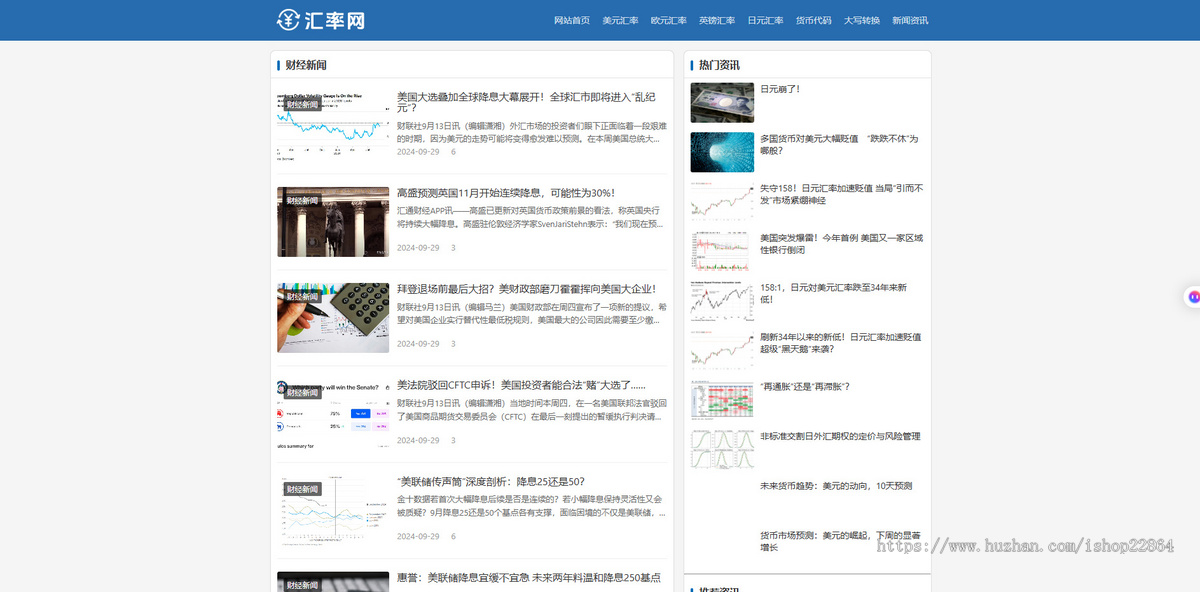Open 货币代码 navigation item

(x=813, y=20)
